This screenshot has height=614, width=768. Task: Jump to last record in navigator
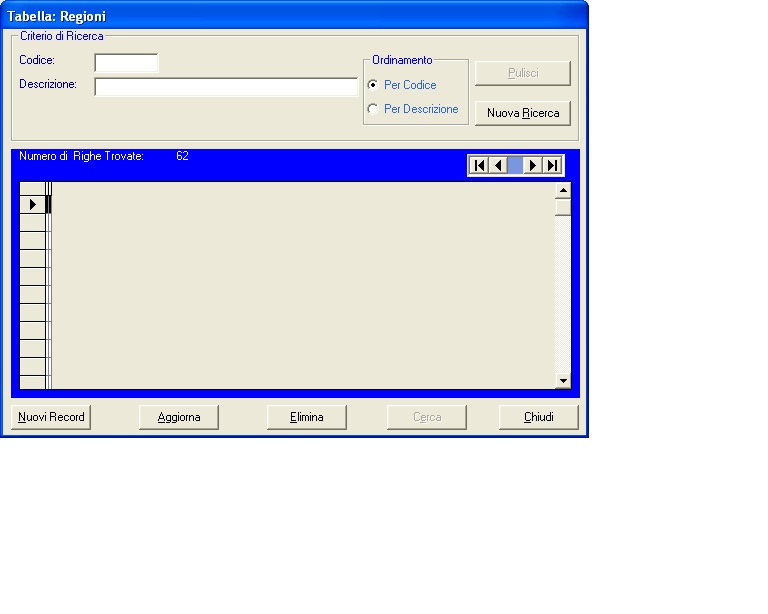point(552,165)
